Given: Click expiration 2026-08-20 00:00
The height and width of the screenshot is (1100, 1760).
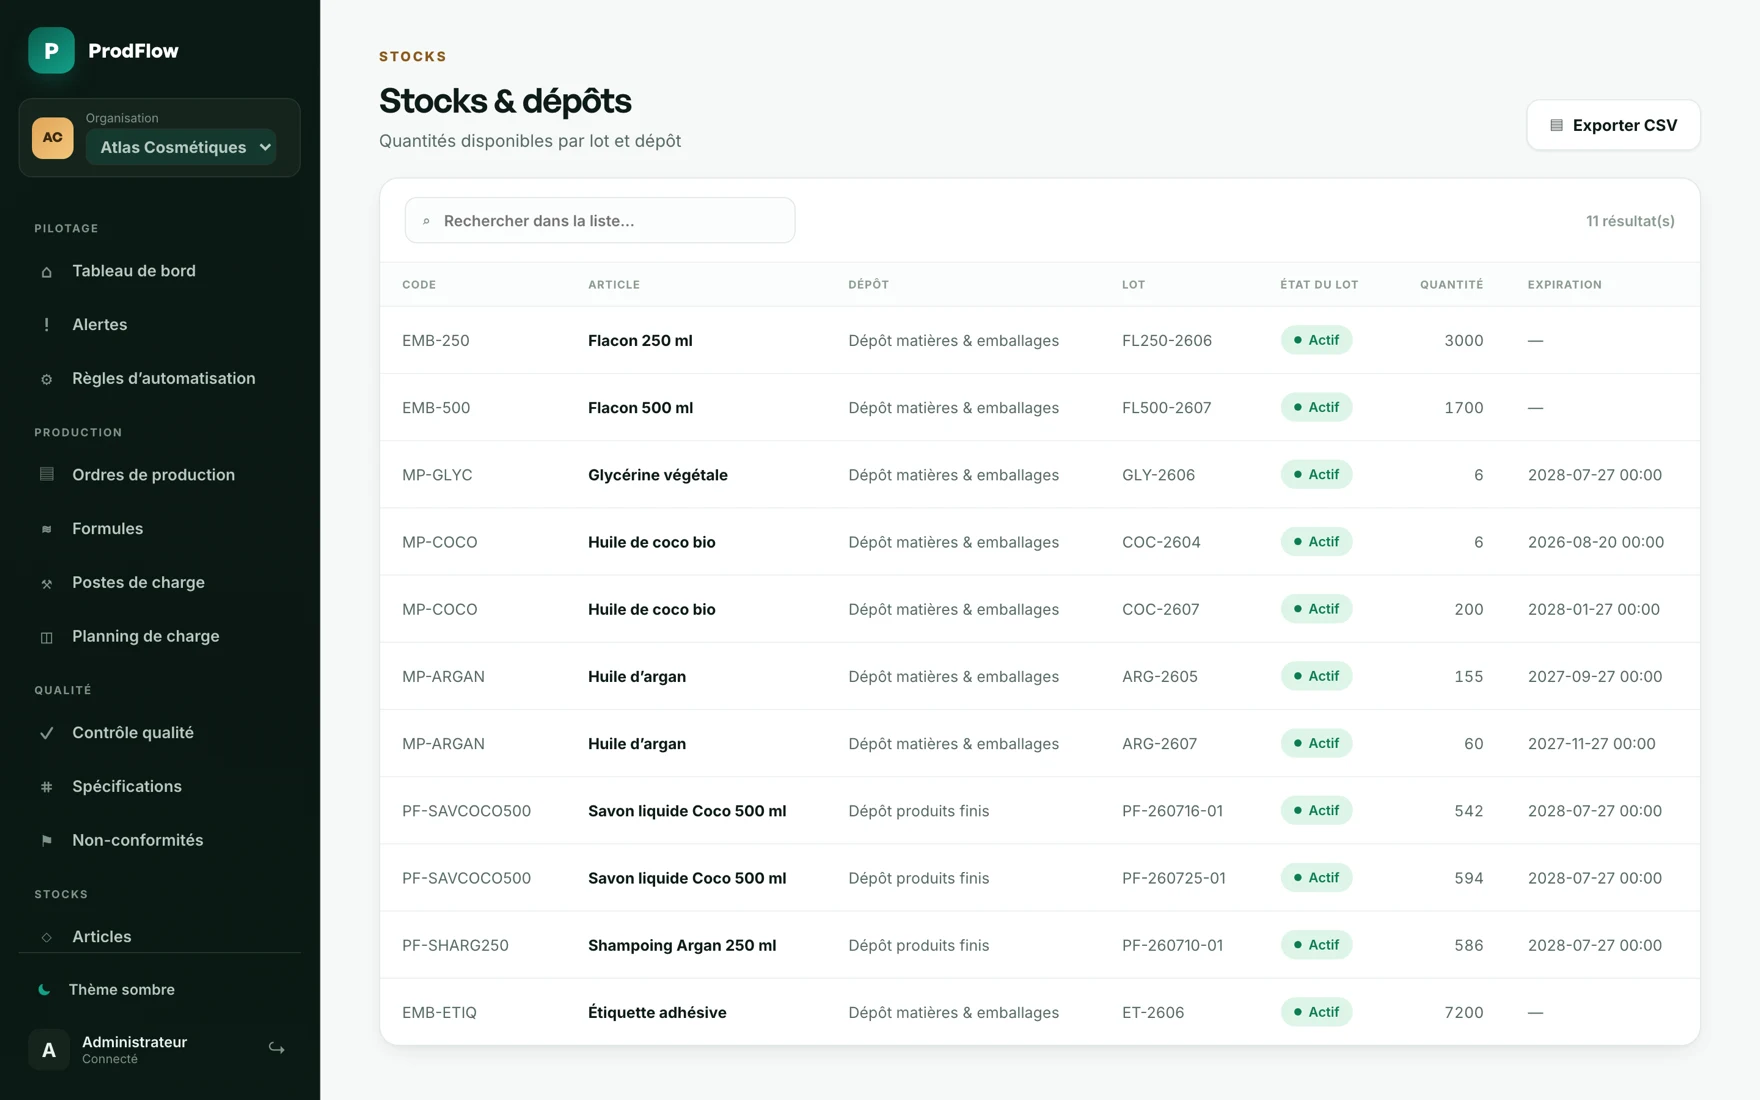Looking at the screenshot, I should pos(1596,542).
